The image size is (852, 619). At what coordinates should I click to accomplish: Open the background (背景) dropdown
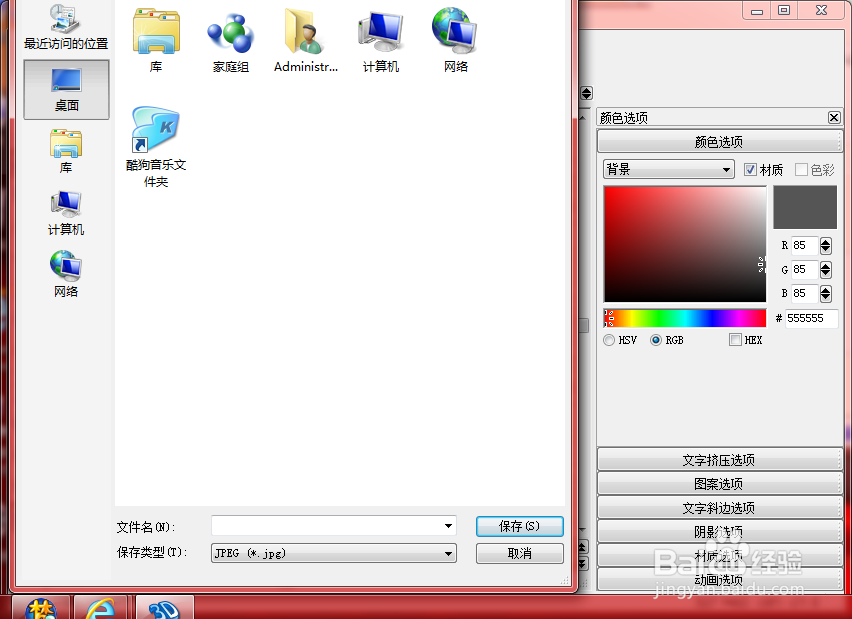coord(669,170)
